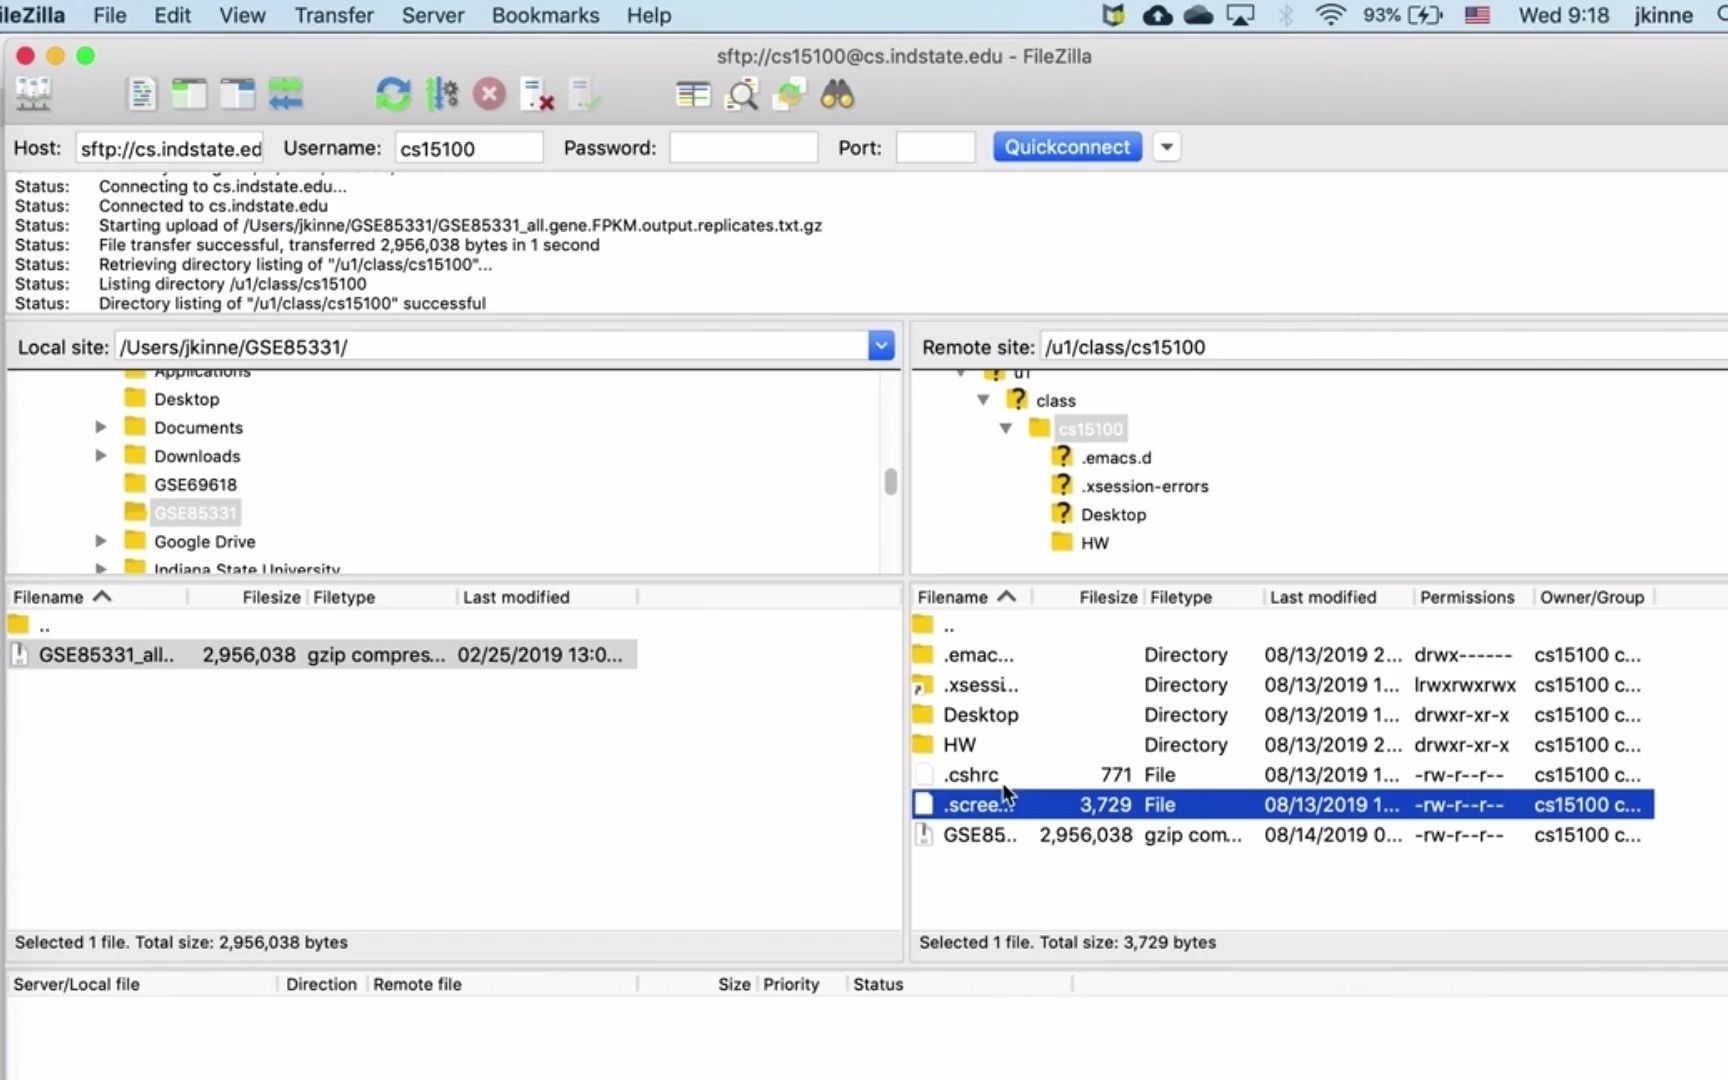Viewport: 1728px width, 1080px height.
Task: Open the Local site path dropdown
Action: point(881,346)
